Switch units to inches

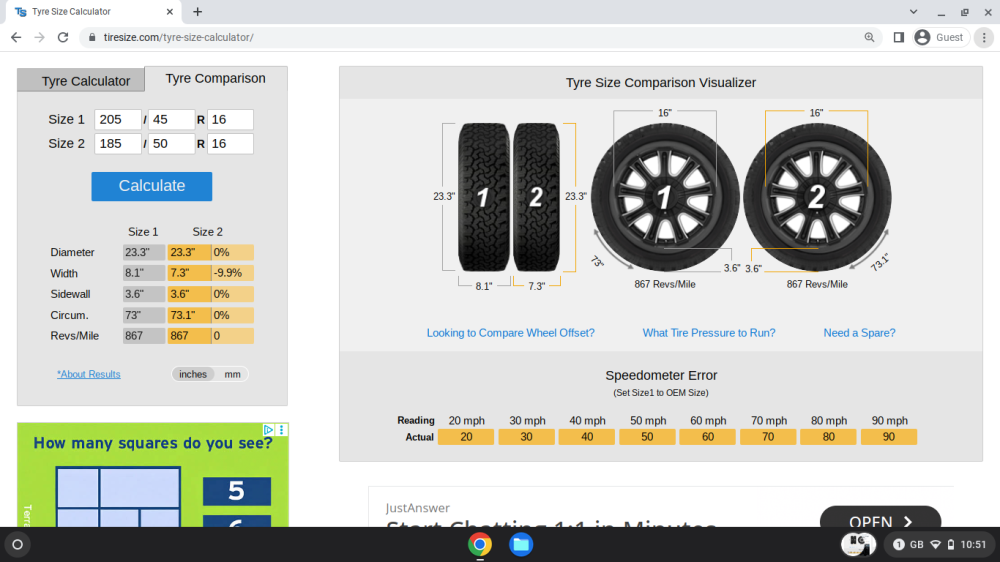pyautogui.click(x=193, y=374)
